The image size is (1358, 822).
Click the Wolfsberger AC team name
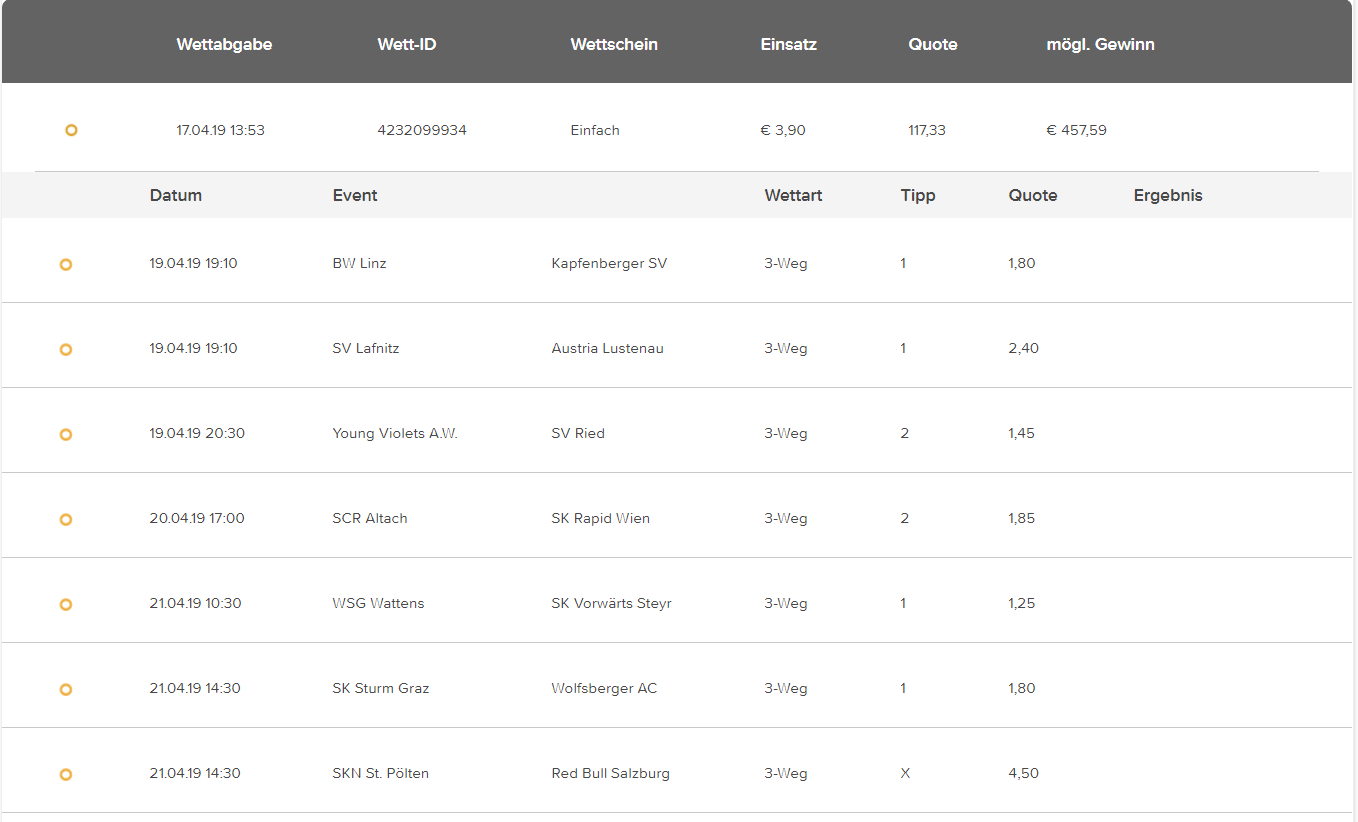click(x=604, y=688)
